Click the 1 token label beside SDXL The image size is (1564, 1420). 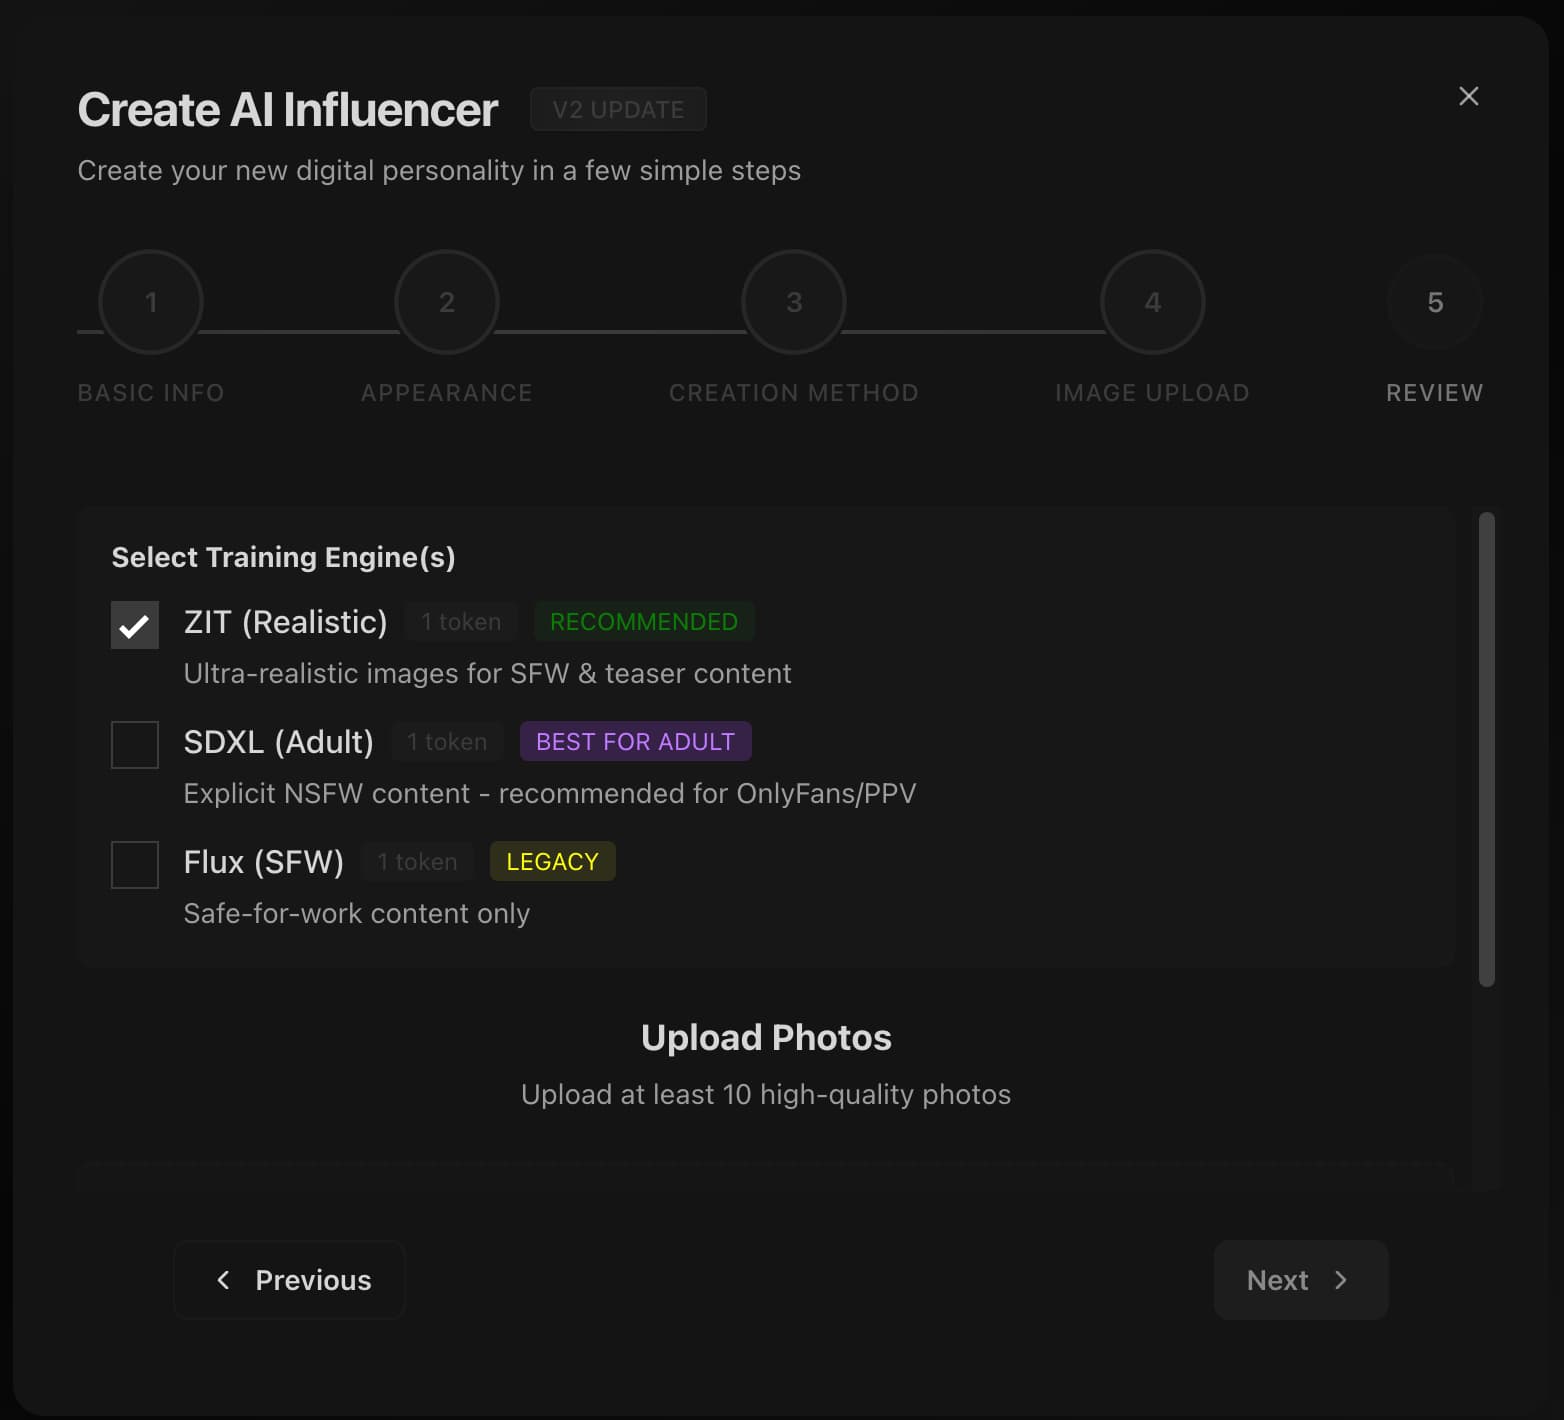[446, 741]
